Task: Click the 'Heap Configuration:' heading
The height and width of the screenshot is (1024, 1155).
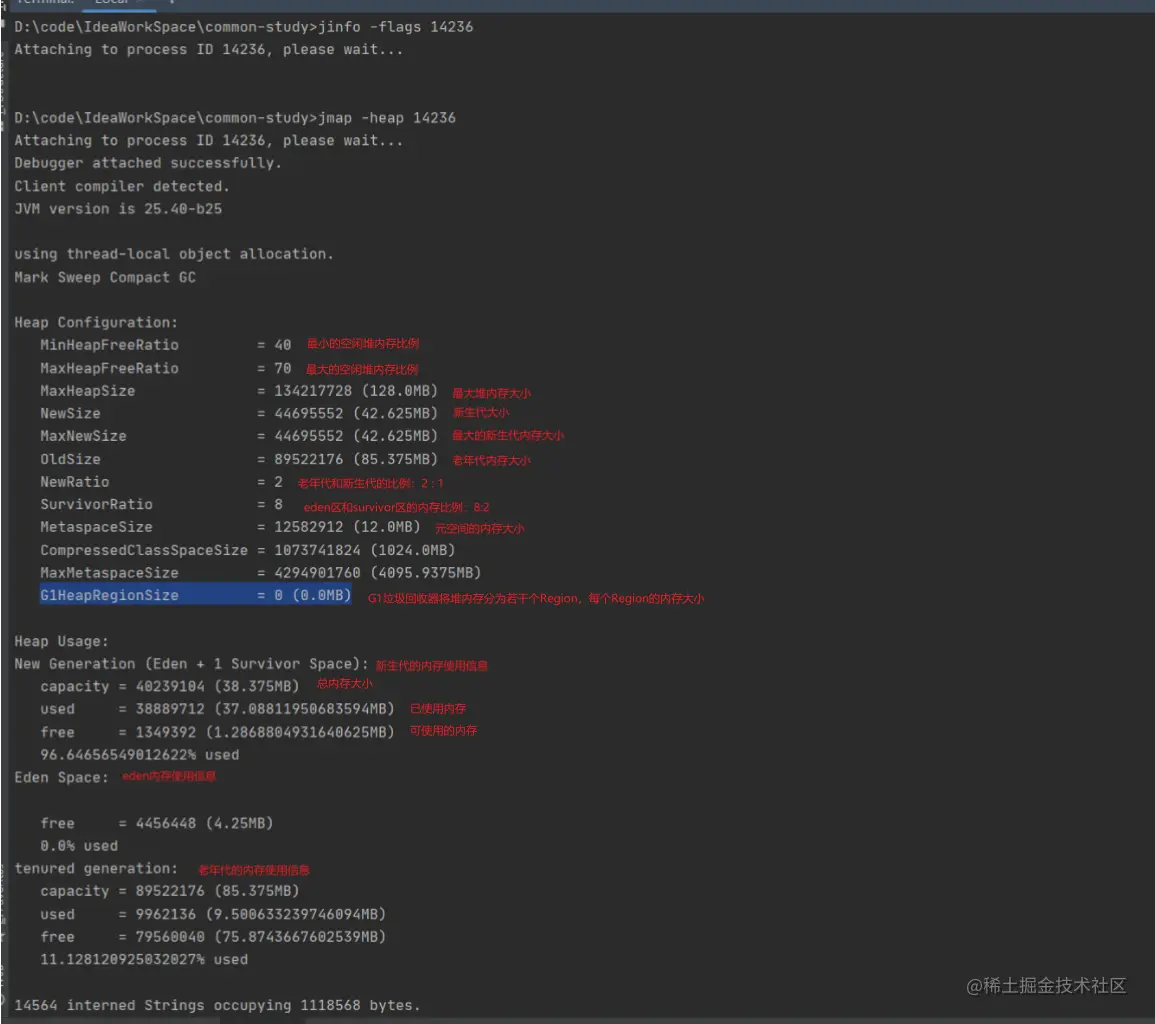Action: tap(96, 323)
